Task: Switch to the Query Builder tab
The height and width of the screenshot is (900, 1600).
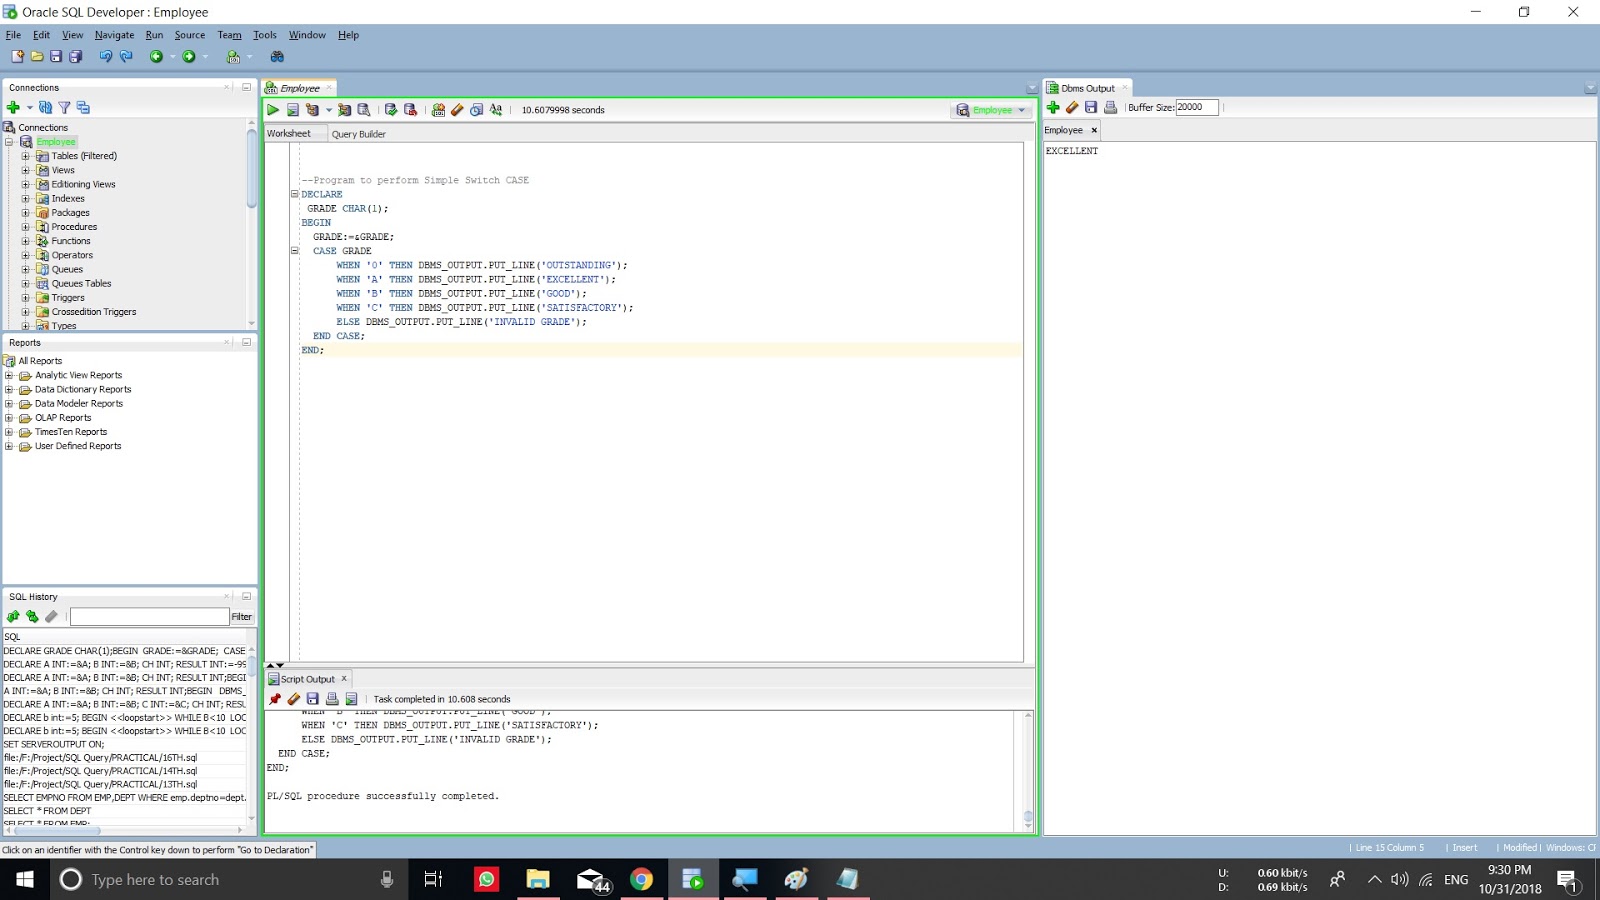Action: (x=359, y=133)
